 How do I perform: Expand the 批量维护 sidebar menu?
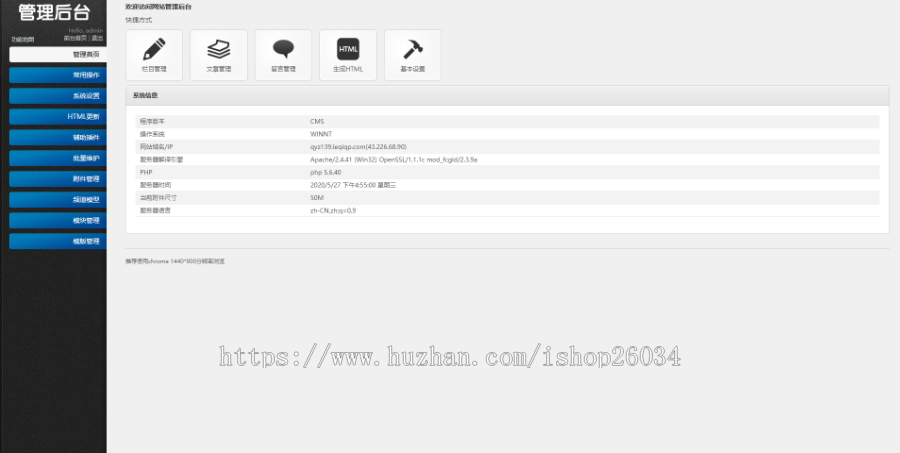58,158
